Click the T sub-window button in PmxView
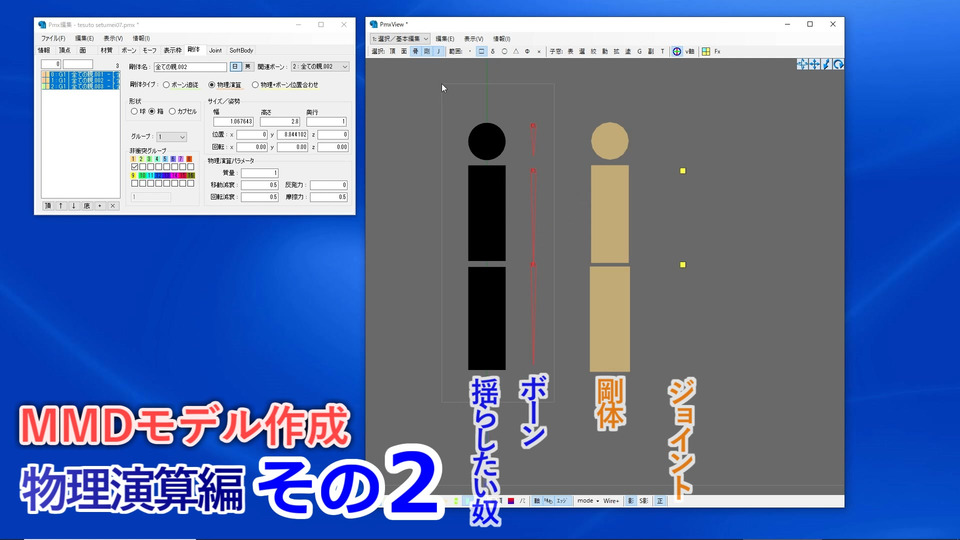The height and width of the screenshot is (540, 960). point(662,51)
